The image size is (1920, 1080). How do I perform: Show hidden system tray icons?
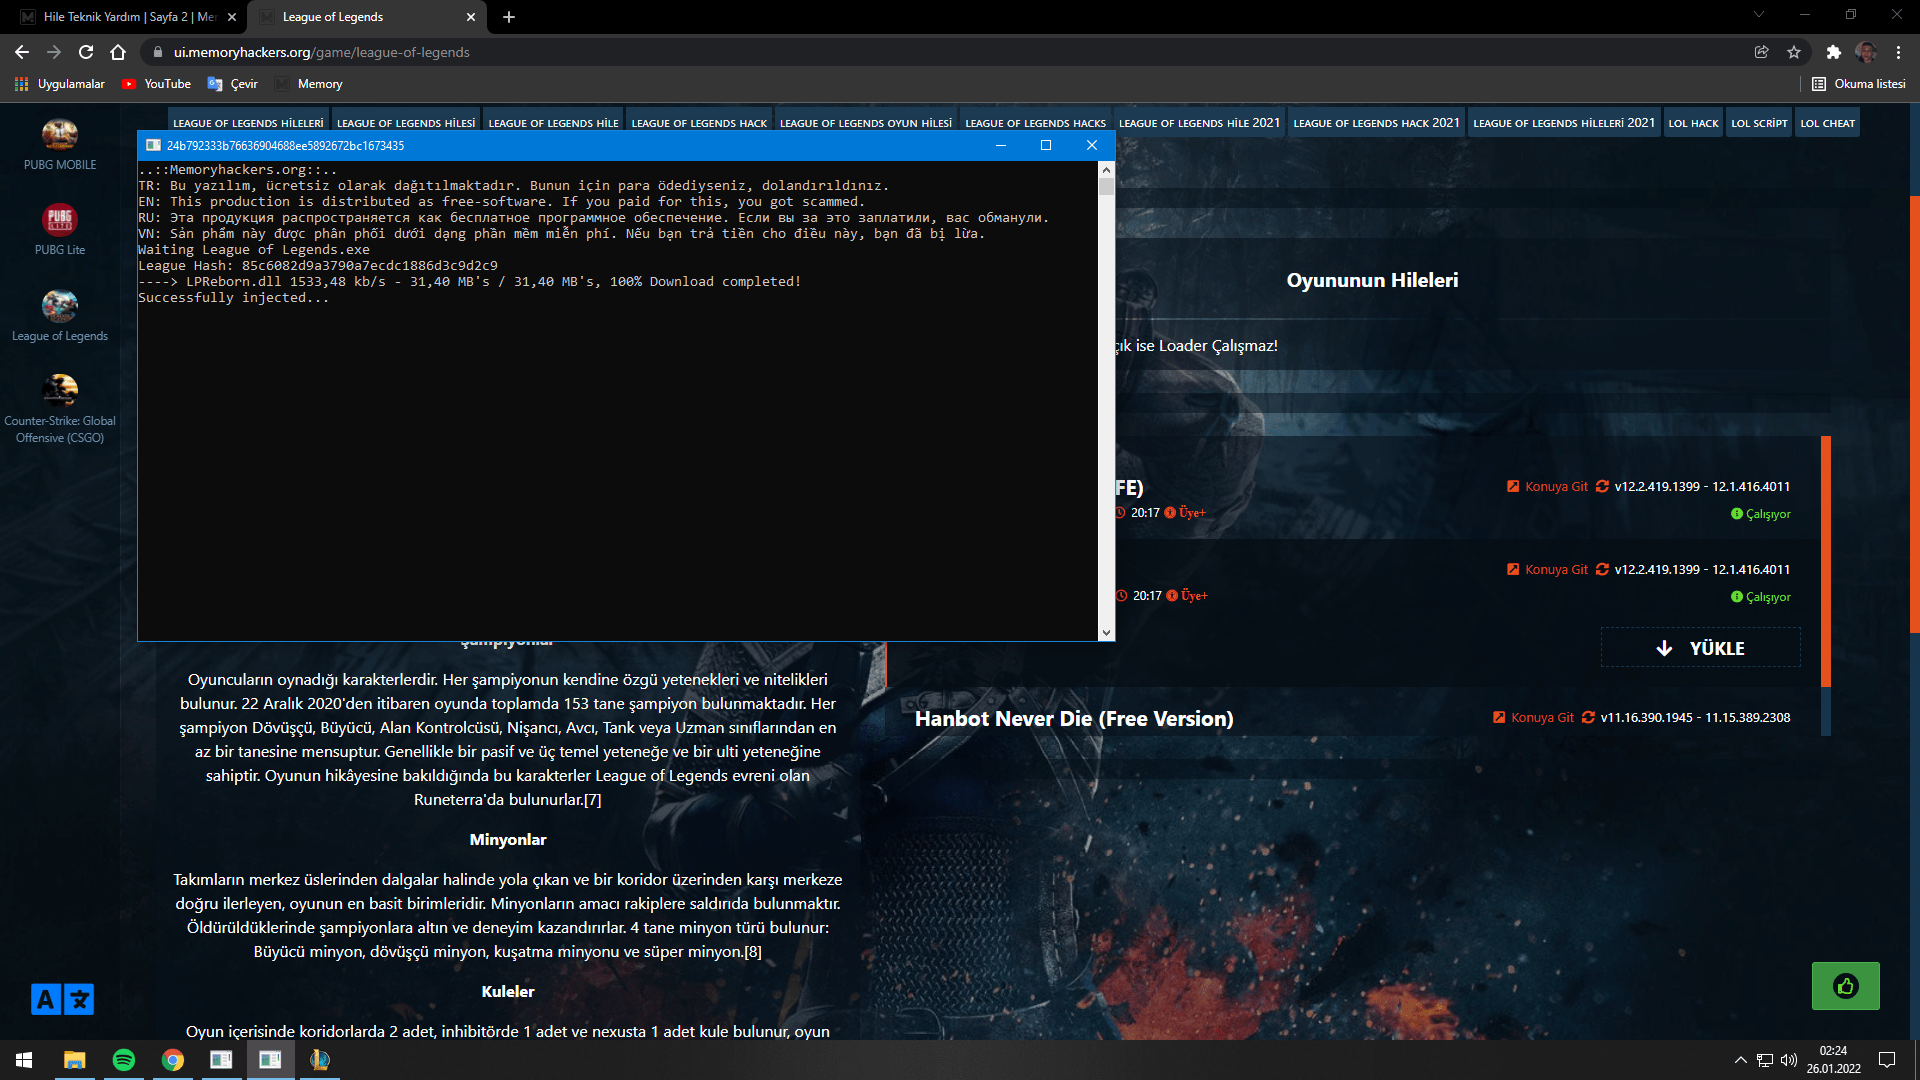(x=1741, y=1060)
